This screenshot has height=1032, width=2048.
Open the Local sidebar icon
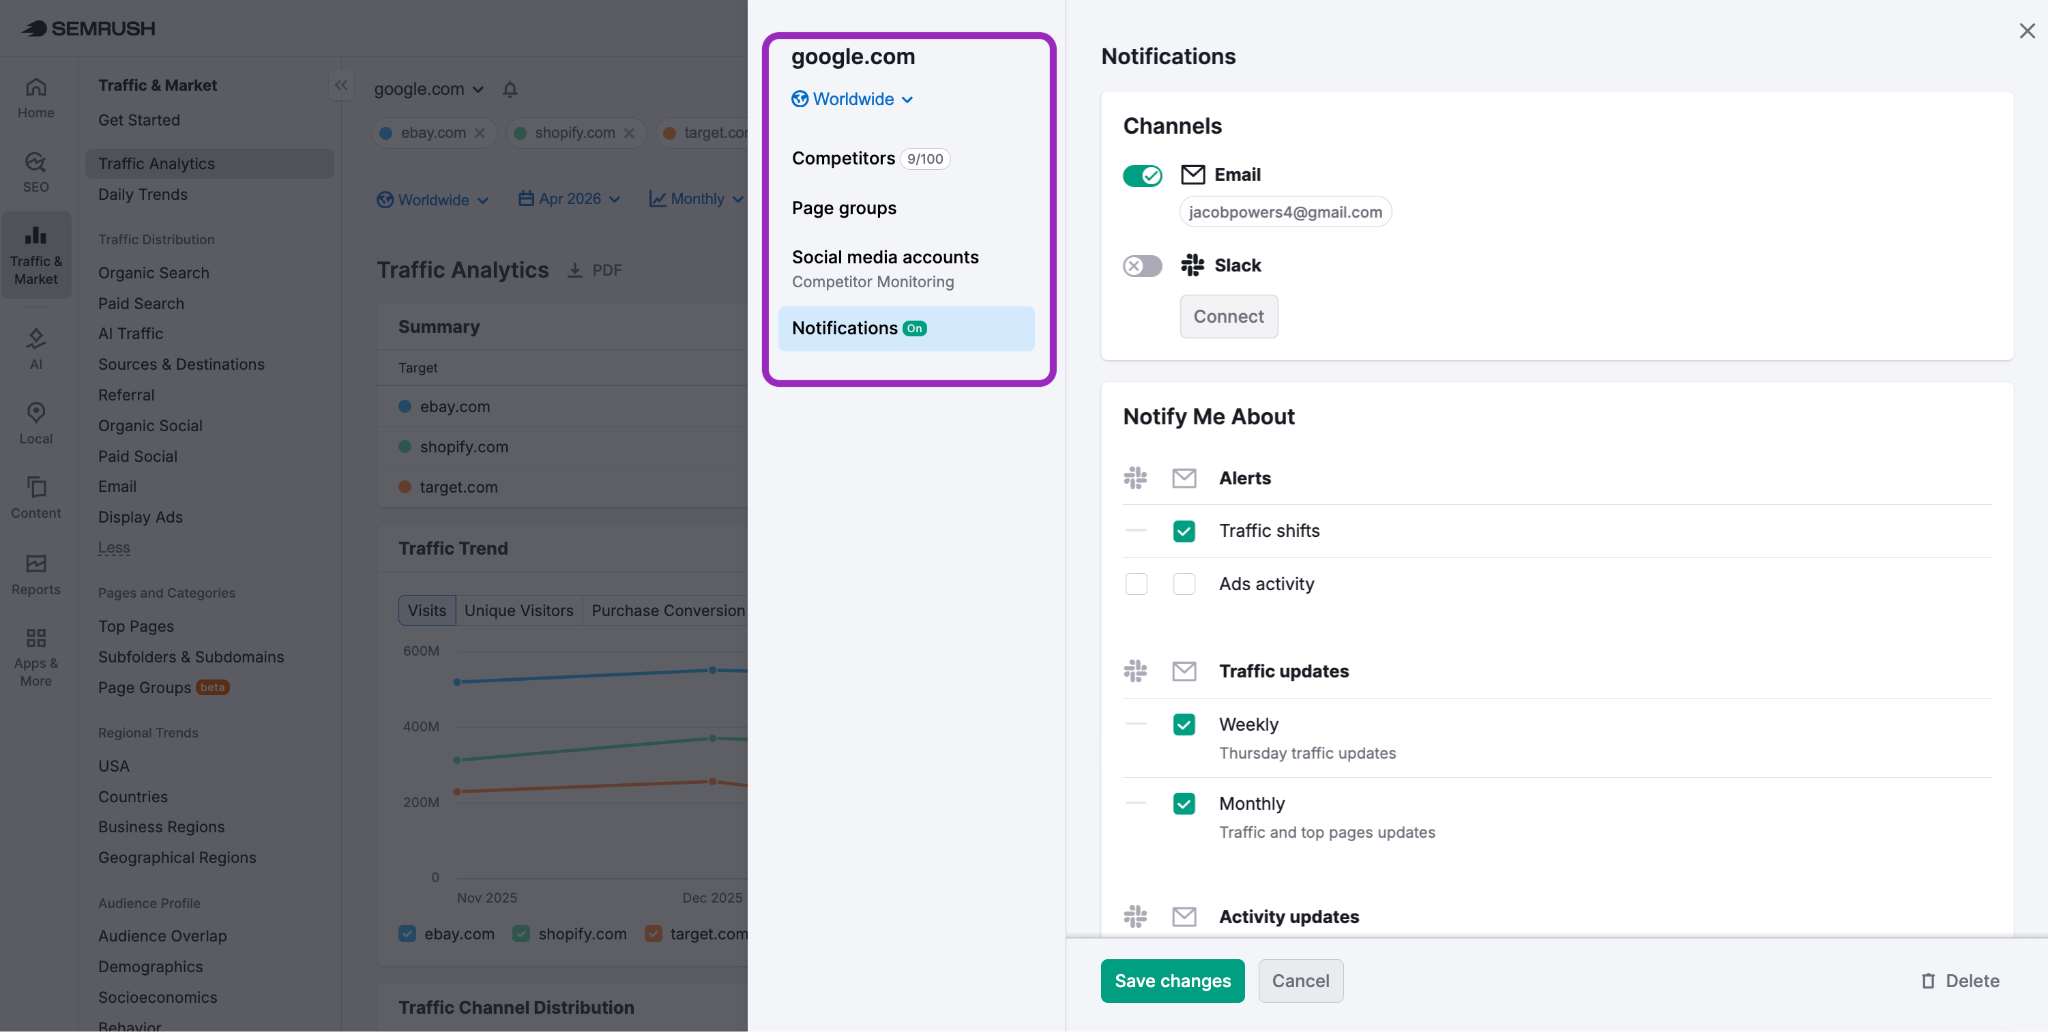36,423
